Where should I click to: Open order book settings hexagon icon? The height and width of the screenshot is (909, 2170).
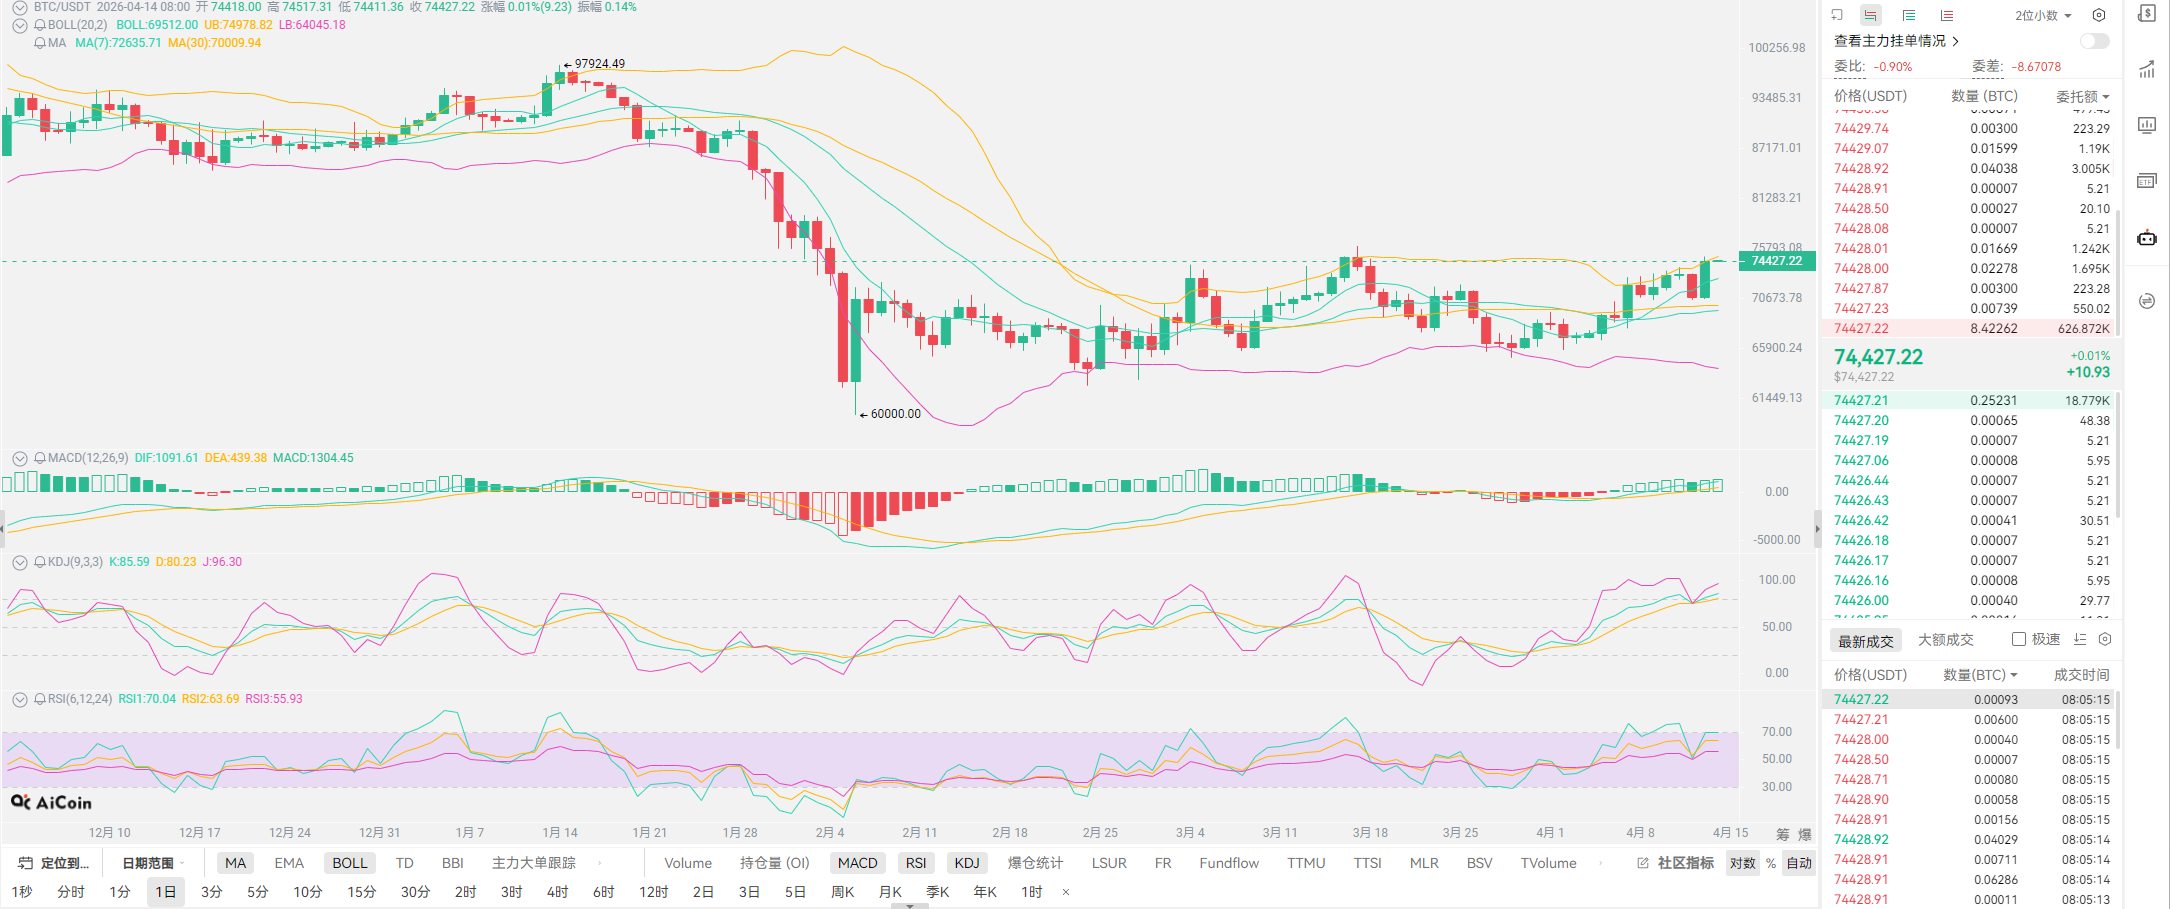point(2099,15)
